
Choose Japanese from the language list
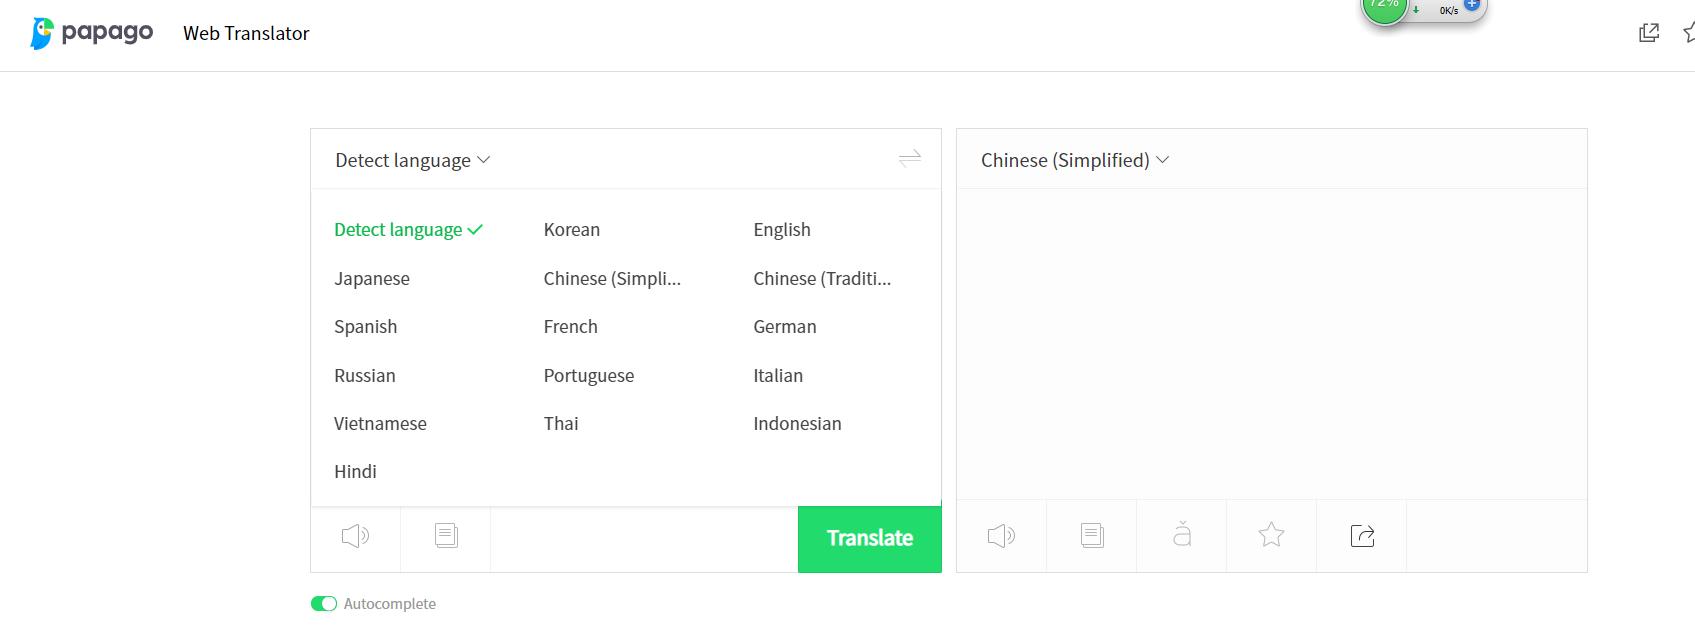[x=372, y=279]
